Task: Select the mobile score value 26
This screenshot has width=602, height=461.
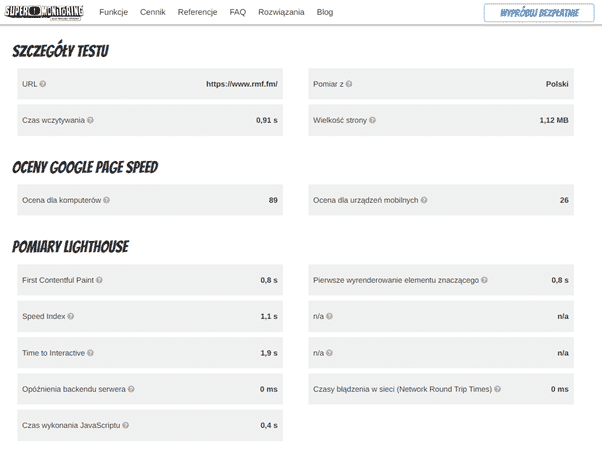Action: coord(564,200)
